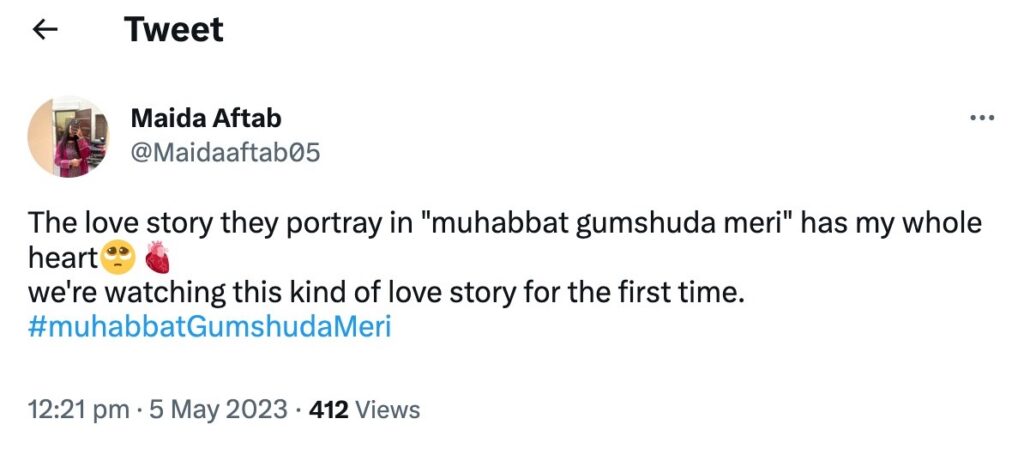Screen dimensions: 1024x449
Task: Click the Views label
Action: 388,410
